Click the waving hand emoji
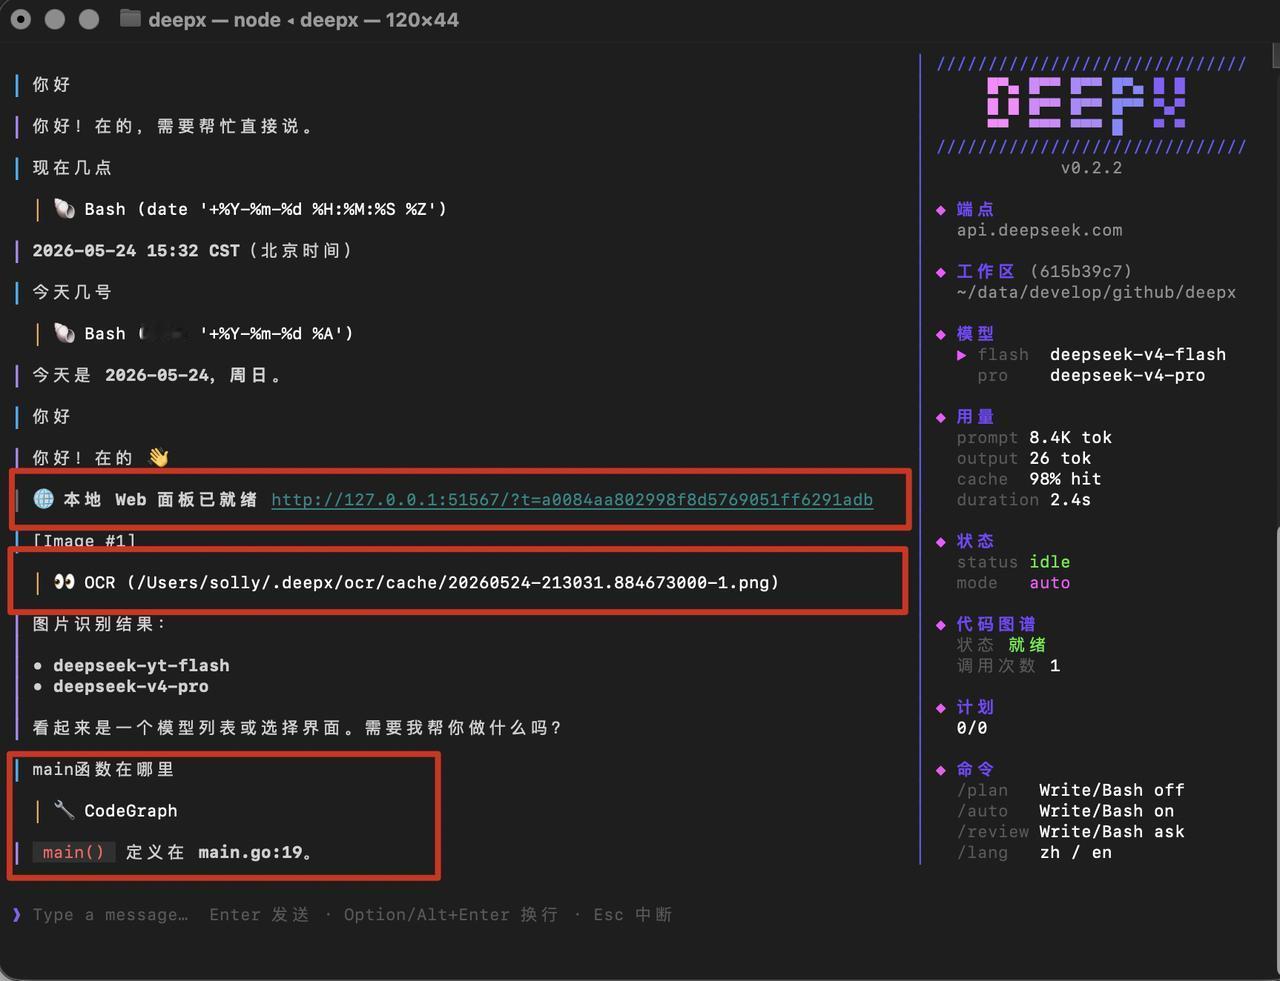Screen dimensions: 1280x981 click(158, 457)
